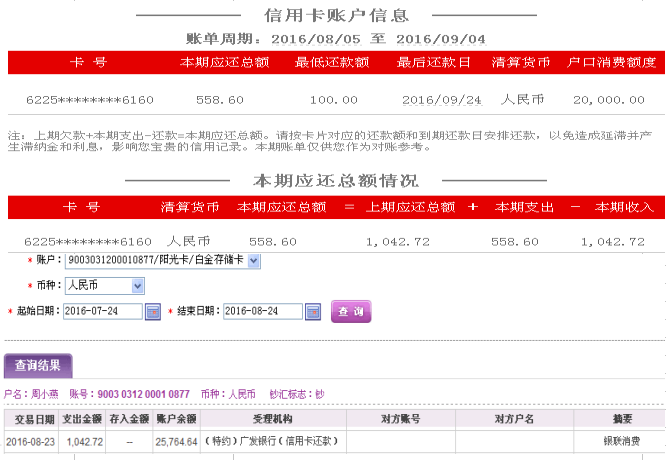Click the 最后还款日 header in top table

(x=440, y=62)
